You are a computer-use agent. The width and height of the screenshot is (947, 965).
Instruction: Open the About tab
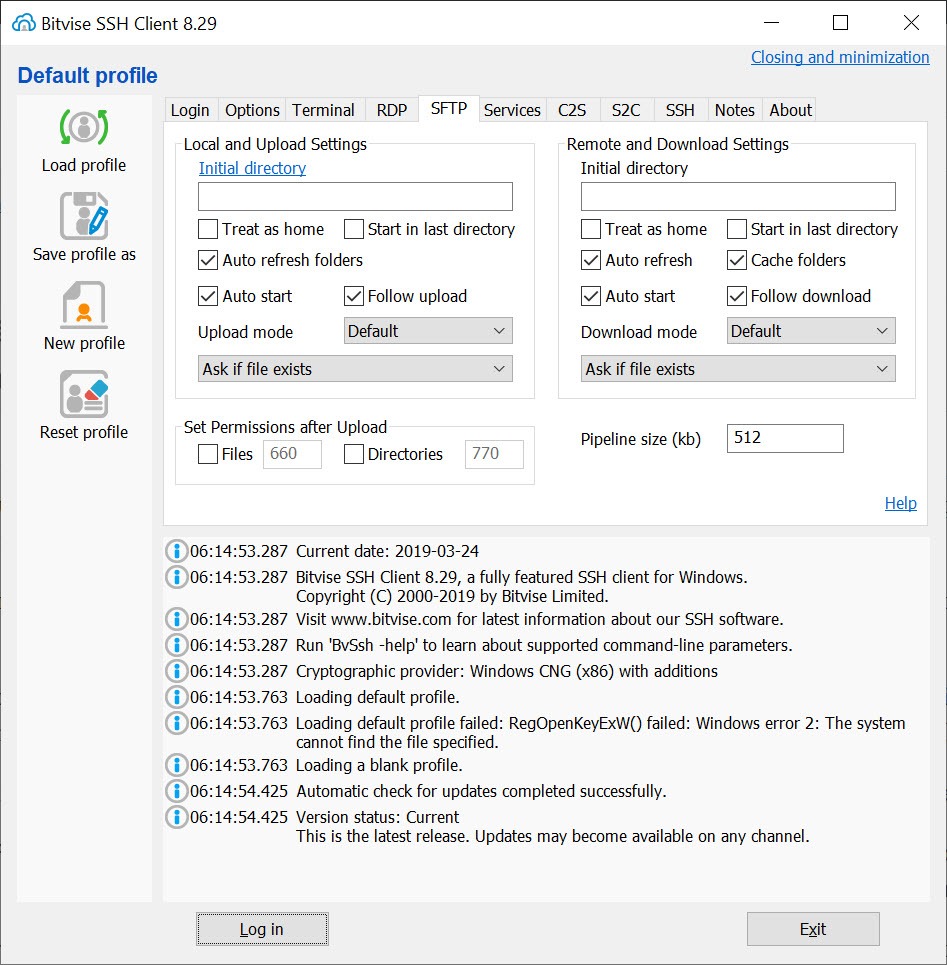790,110
